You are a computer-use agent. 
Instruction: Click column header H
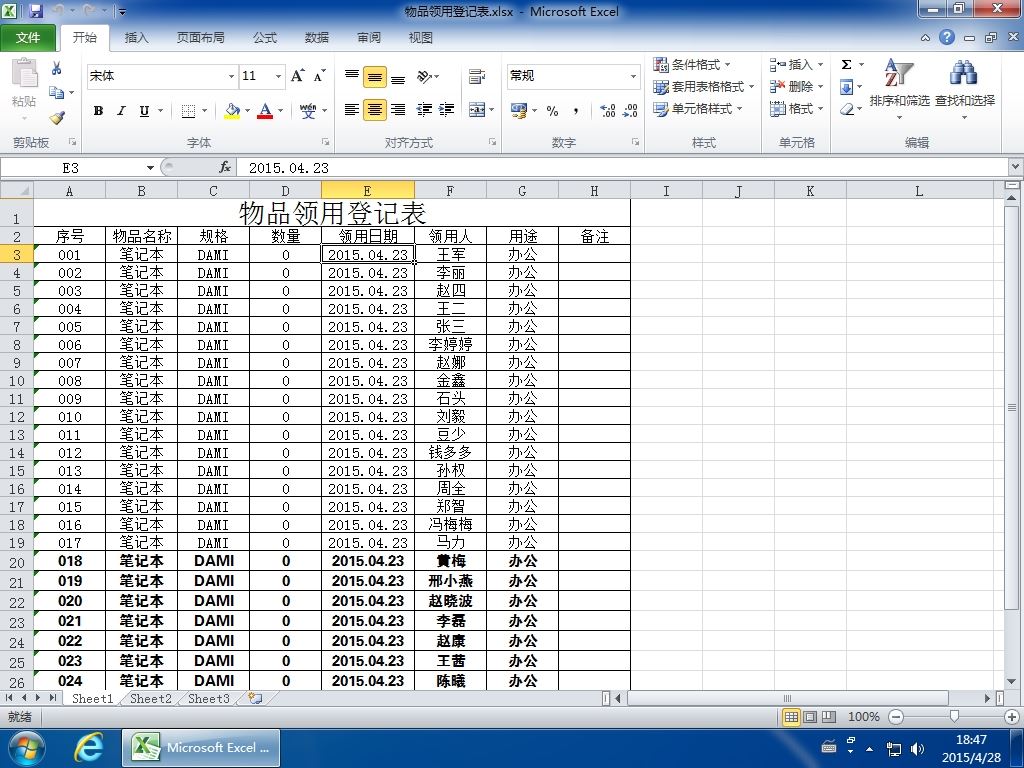point(594,191)
